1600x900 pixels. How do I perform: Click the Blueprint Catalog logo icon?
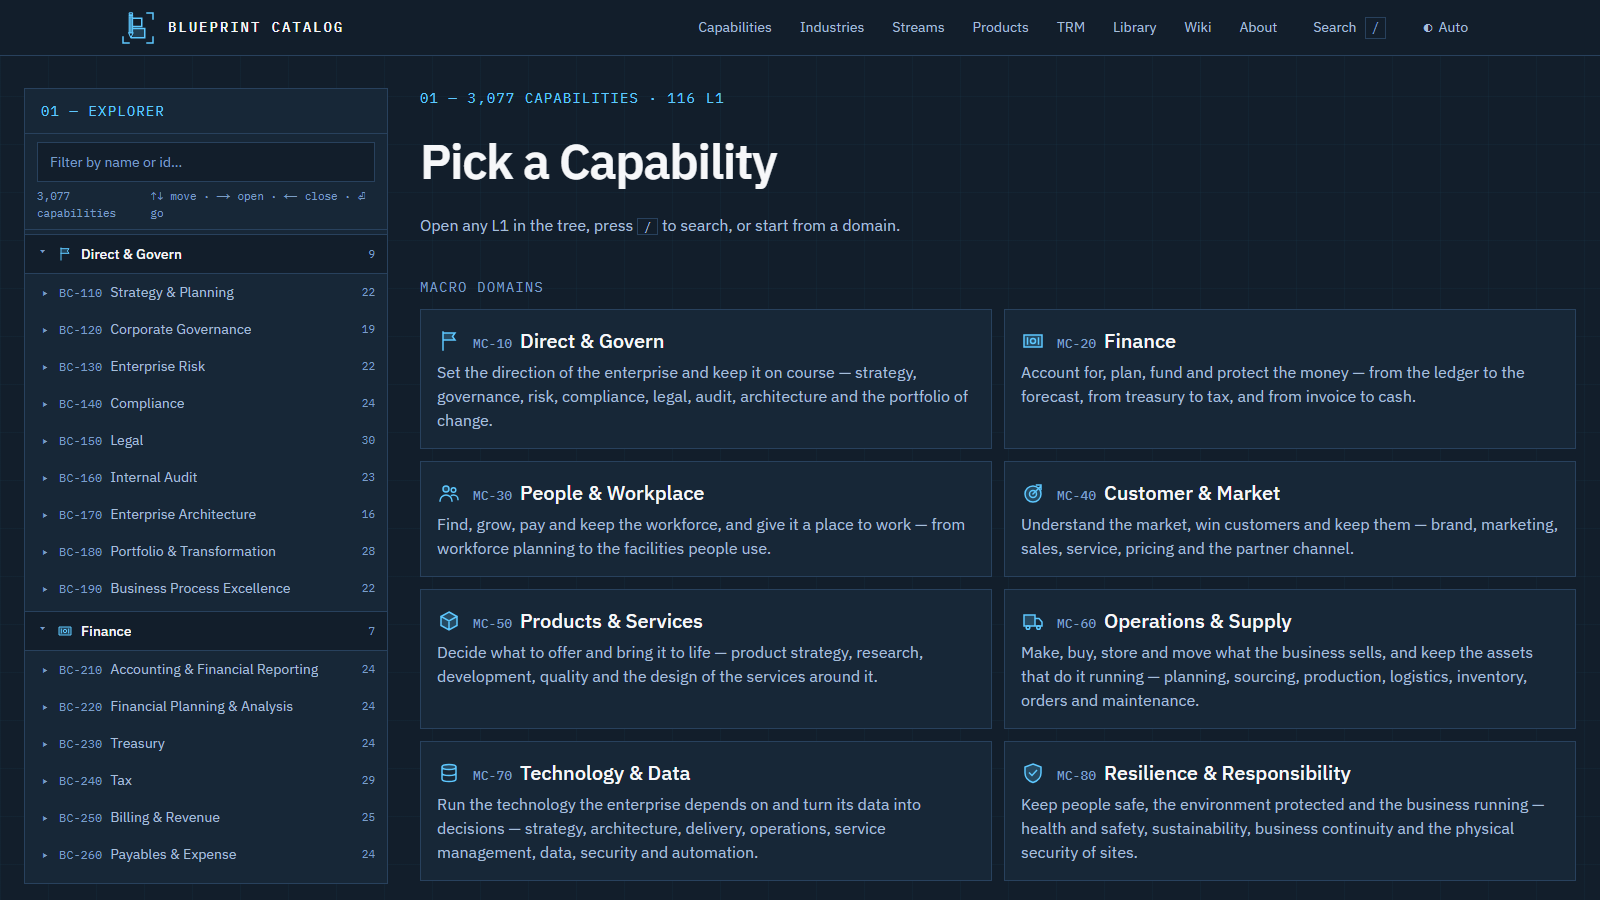[x=138, y=27]
